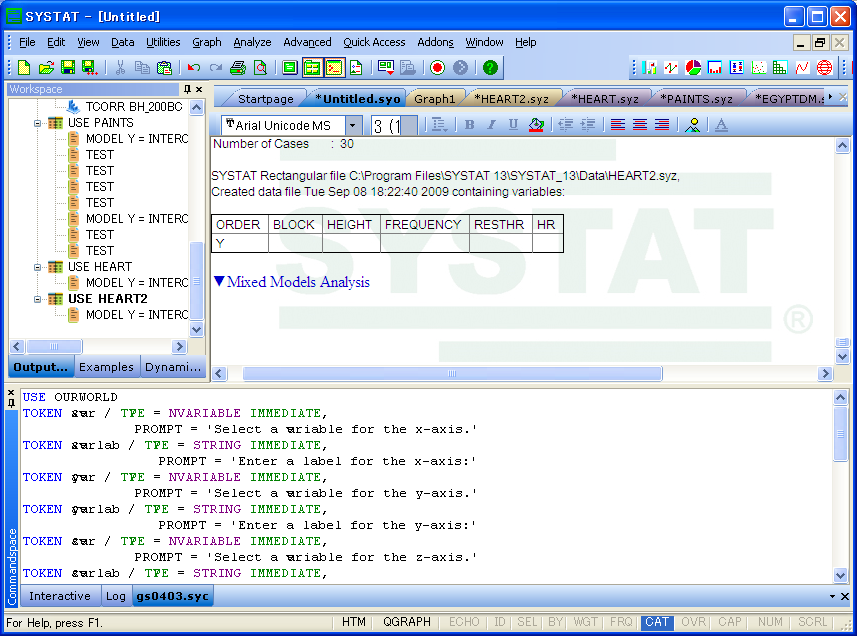Collapse the USE HEART2 tree node
857x636 pixels.
click(37, 299)
